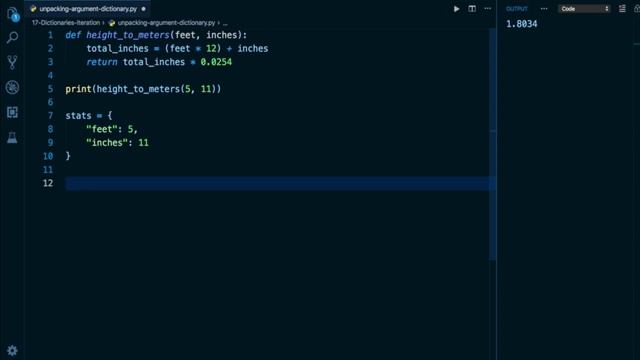Open the Search sidebar panel
Viewport: 640px width, 360px height.
click(x=12, y=38)
